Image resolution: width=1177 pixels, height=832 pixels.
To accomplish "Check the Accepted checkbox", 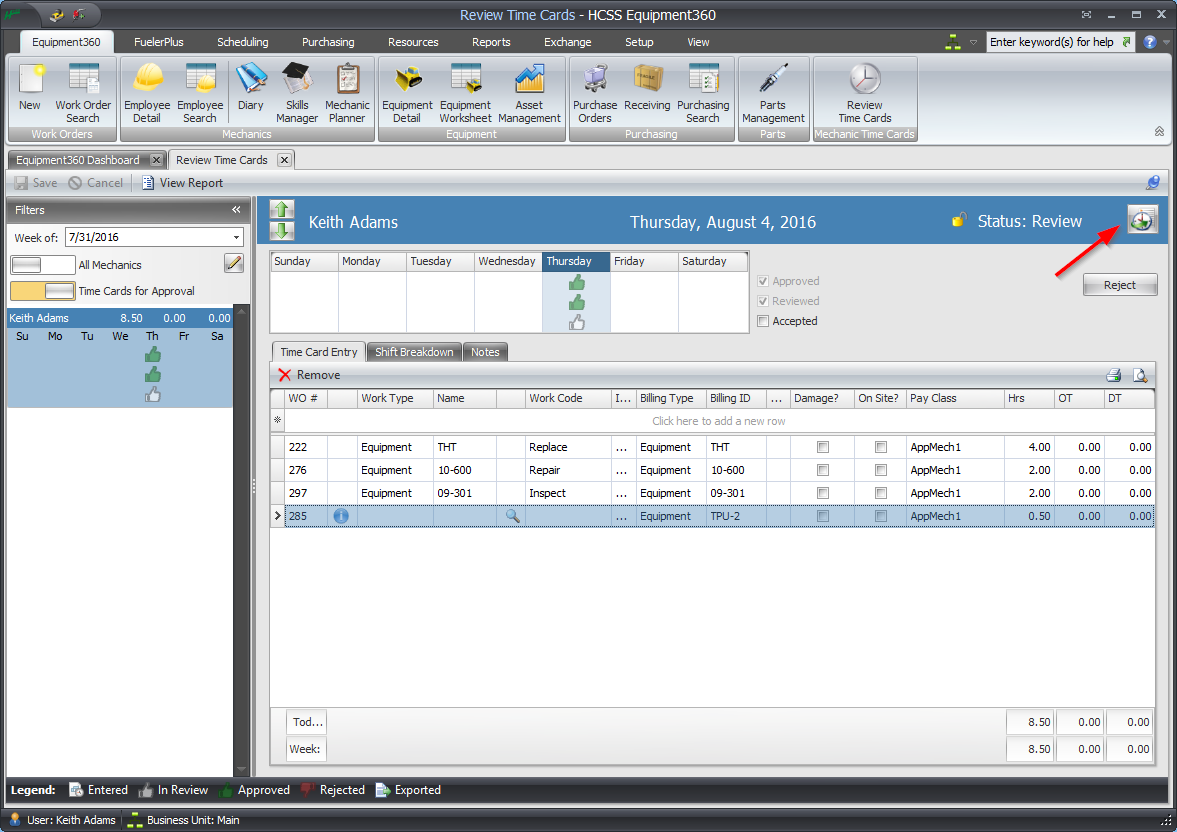I will click(763, 321).
